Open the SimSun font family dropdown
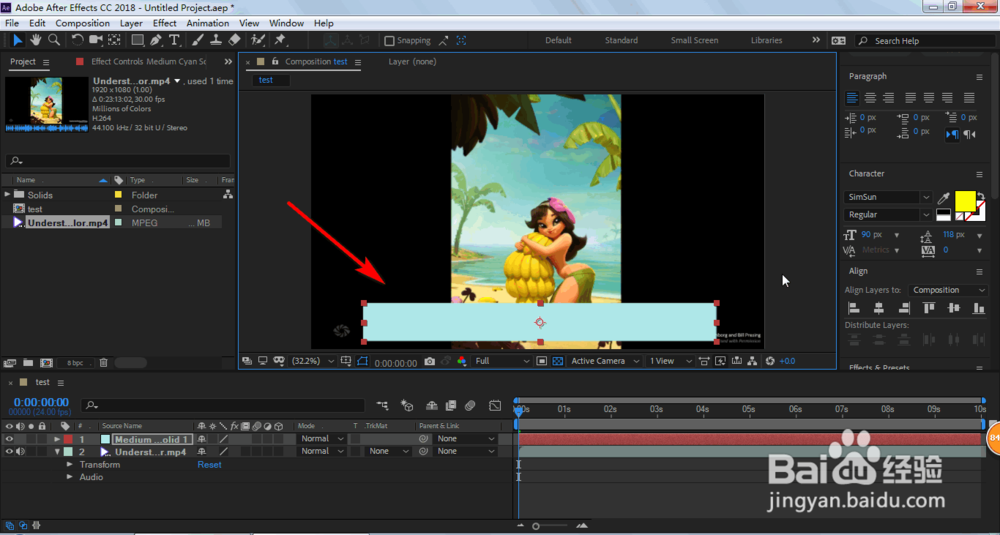 [x=888, y=198]
